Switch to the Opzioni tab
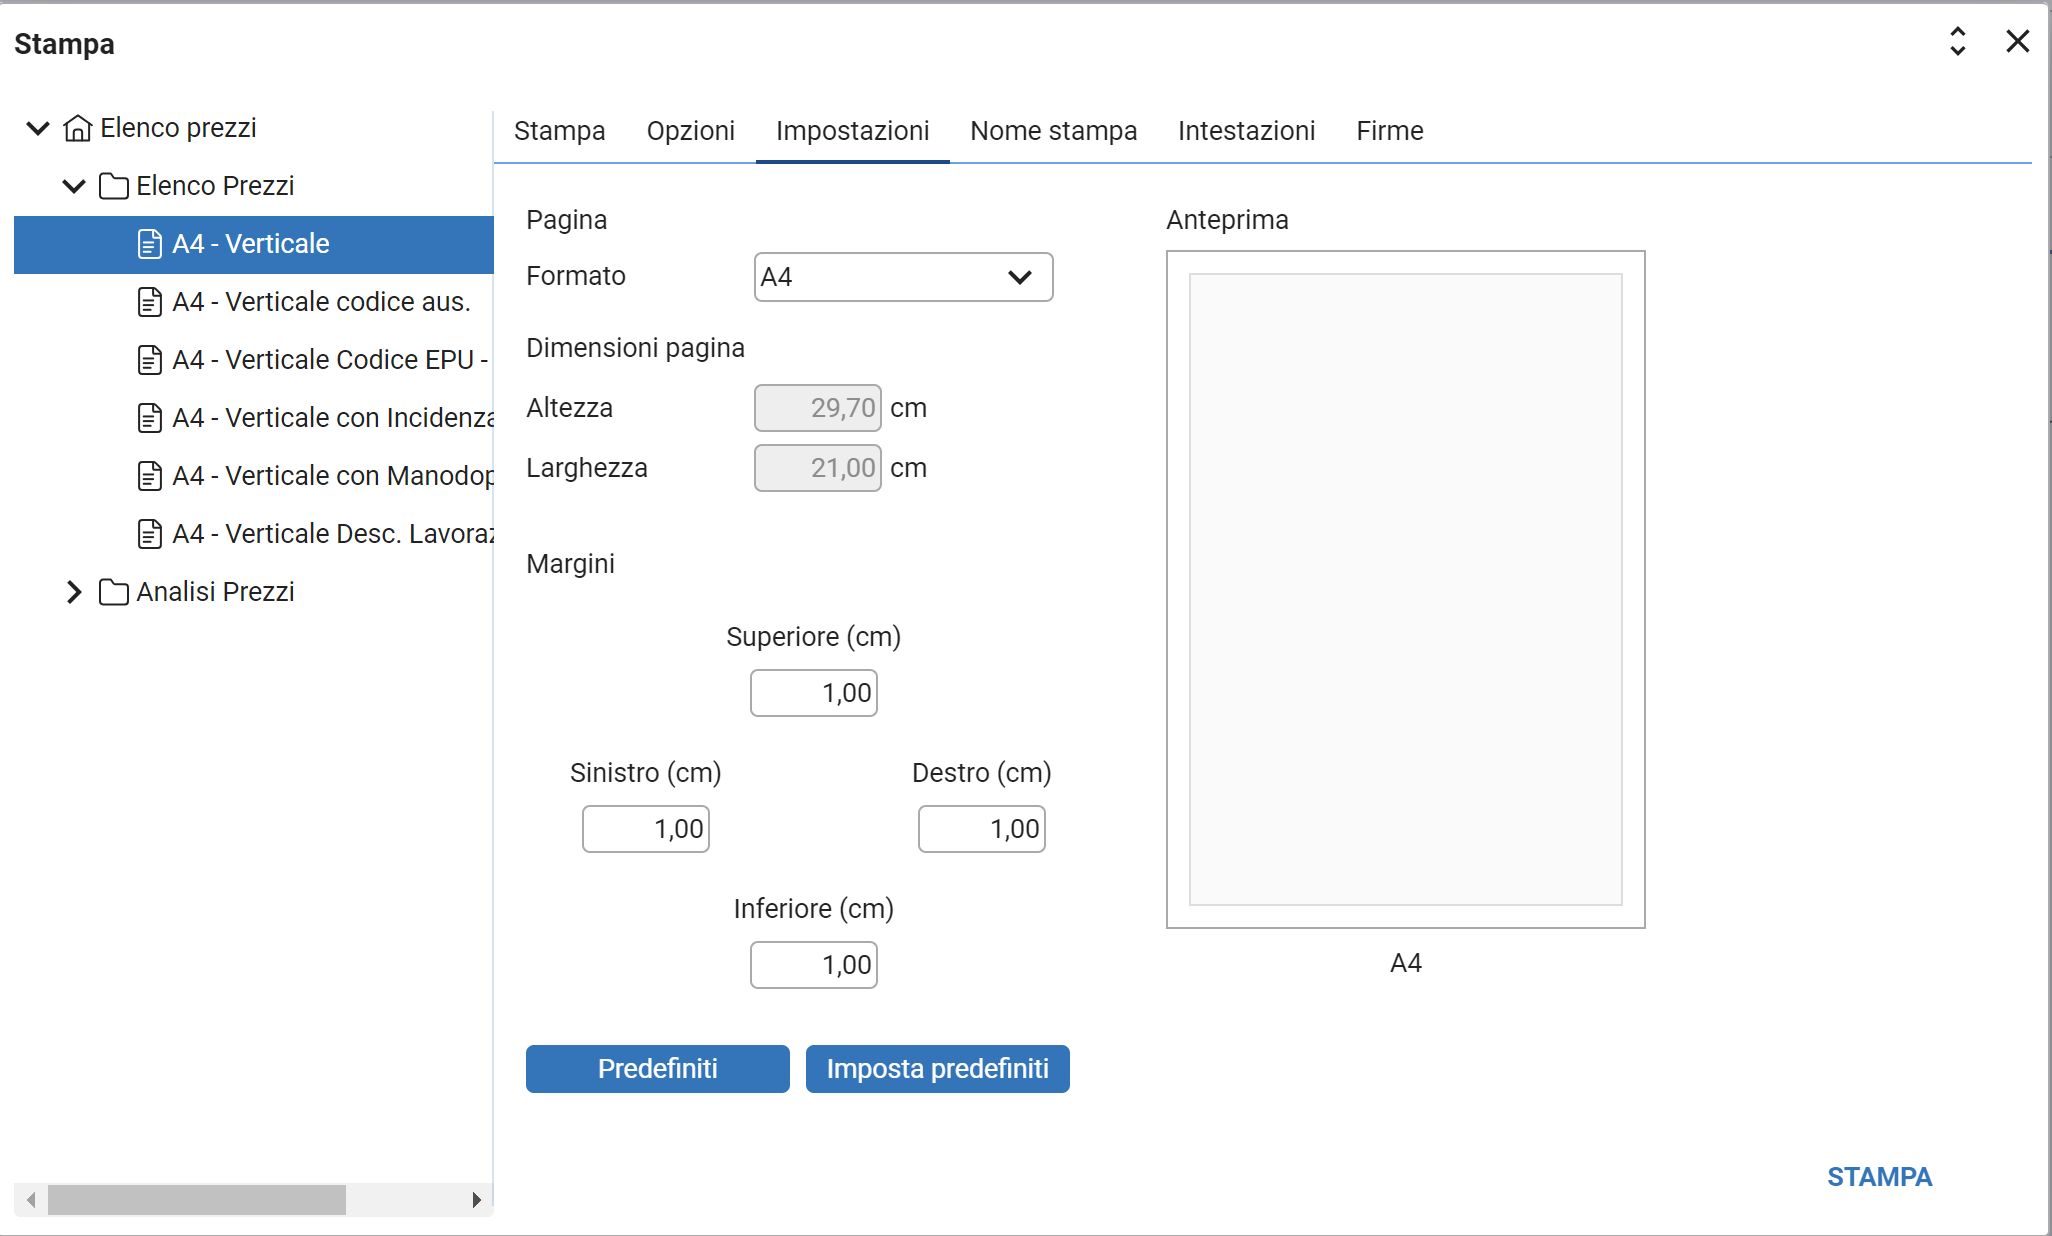 pyautogui.click(x=690, y=131)
